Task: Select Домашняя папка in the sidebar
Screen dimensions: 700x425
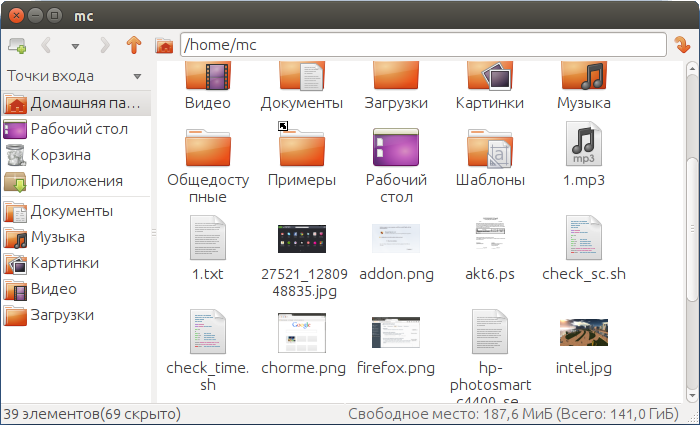Action: [76, 103]
